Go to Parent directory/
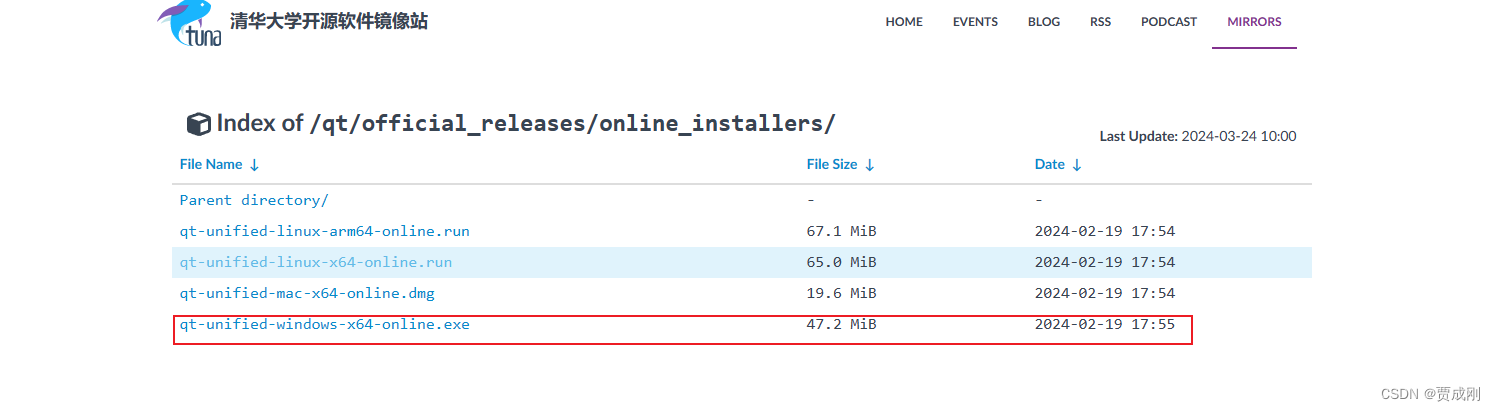 click(254, 200)
